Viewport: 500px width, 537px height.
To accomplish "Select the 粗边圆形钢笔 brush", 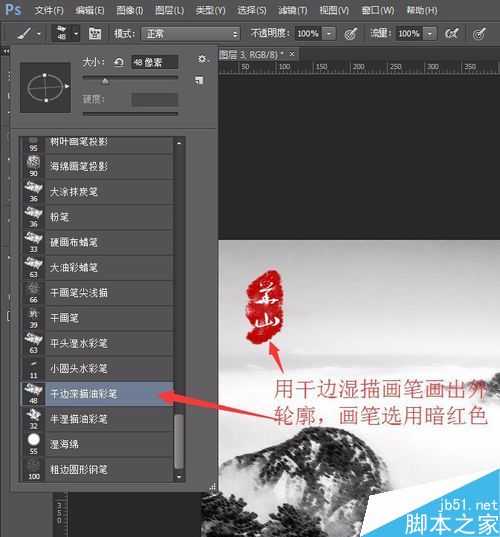I will point(97,470).
